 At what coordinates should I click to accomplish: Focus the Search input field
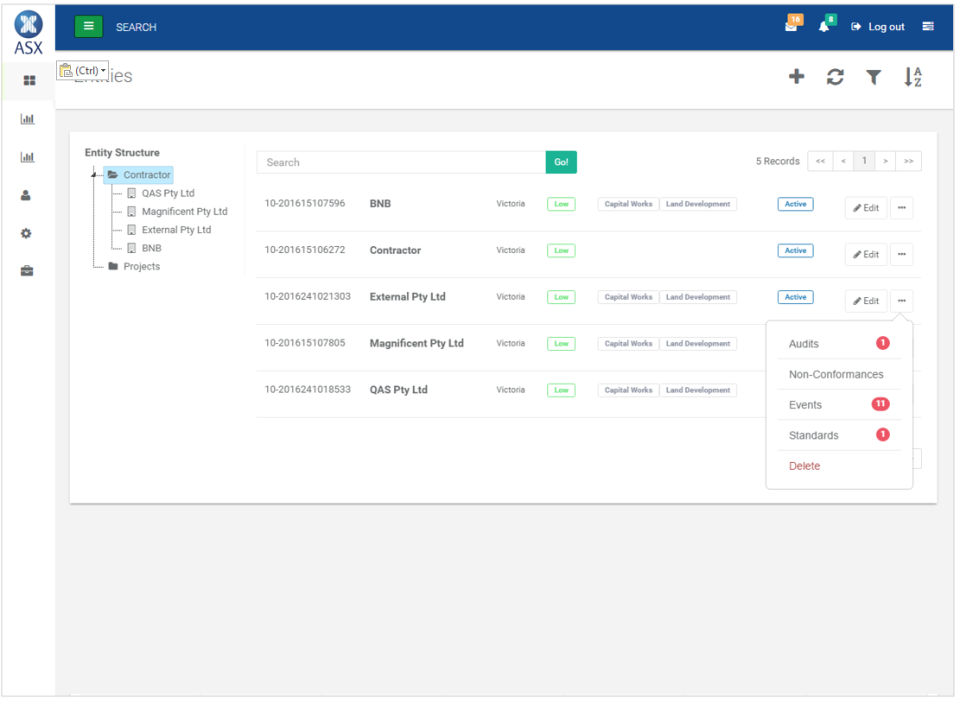click(x=401, y=162)
